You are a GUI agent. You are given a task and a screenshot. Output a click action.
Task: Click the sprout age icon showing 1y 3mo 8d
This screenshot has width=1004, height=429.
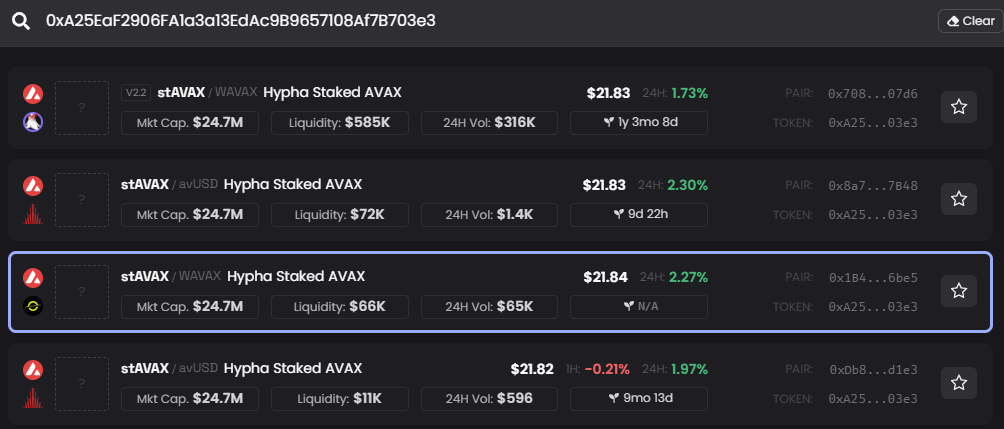(607, 122)
